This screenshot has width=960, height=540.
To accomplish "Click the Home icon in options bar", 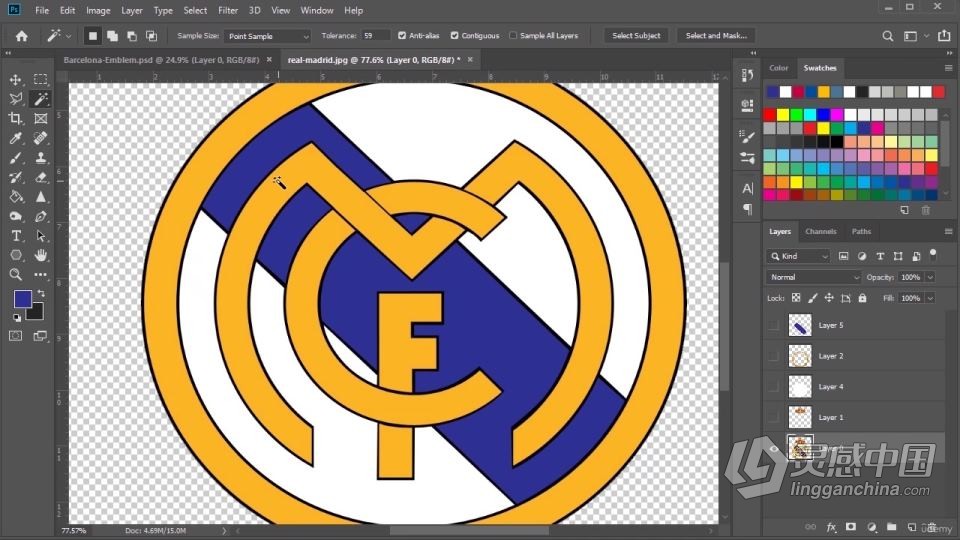I will tap(21, 36).
